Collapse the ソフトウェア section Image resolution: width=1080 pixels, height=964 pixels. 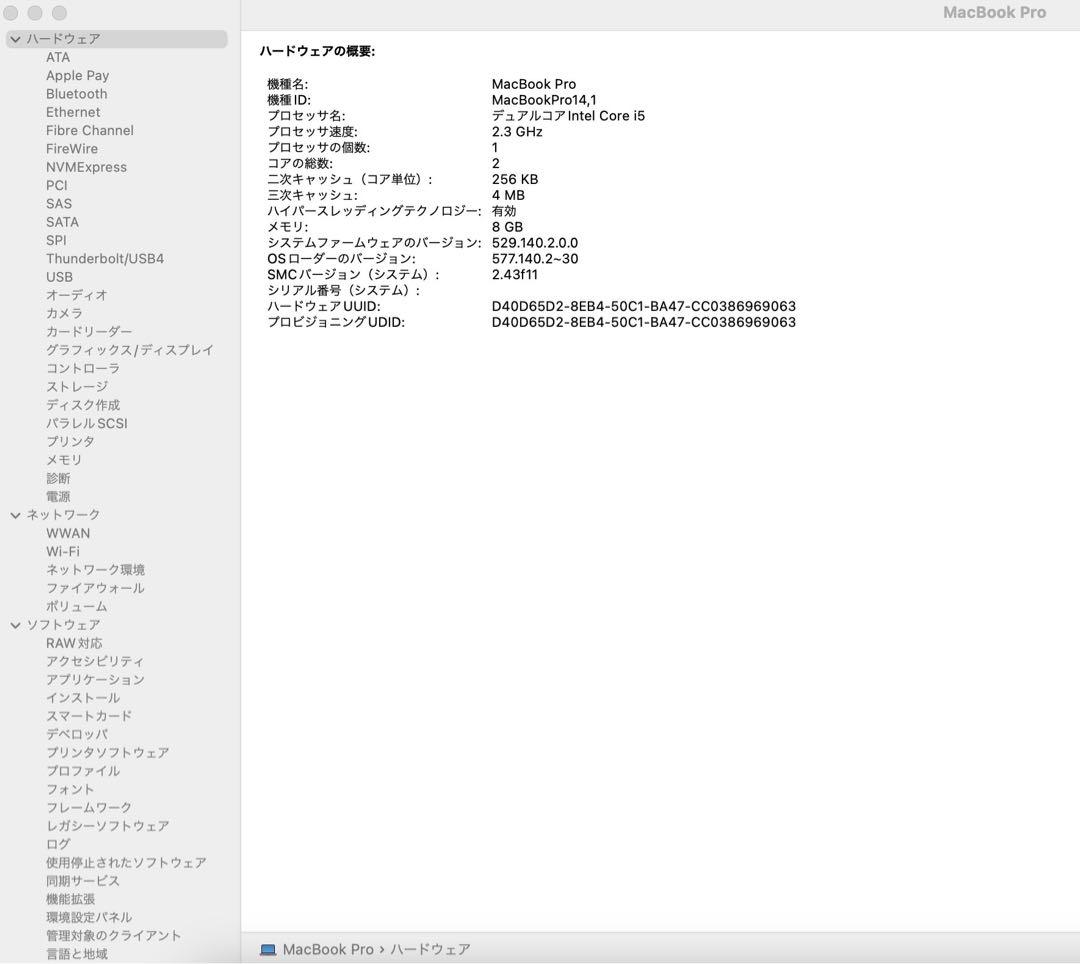tap(14, 624)
